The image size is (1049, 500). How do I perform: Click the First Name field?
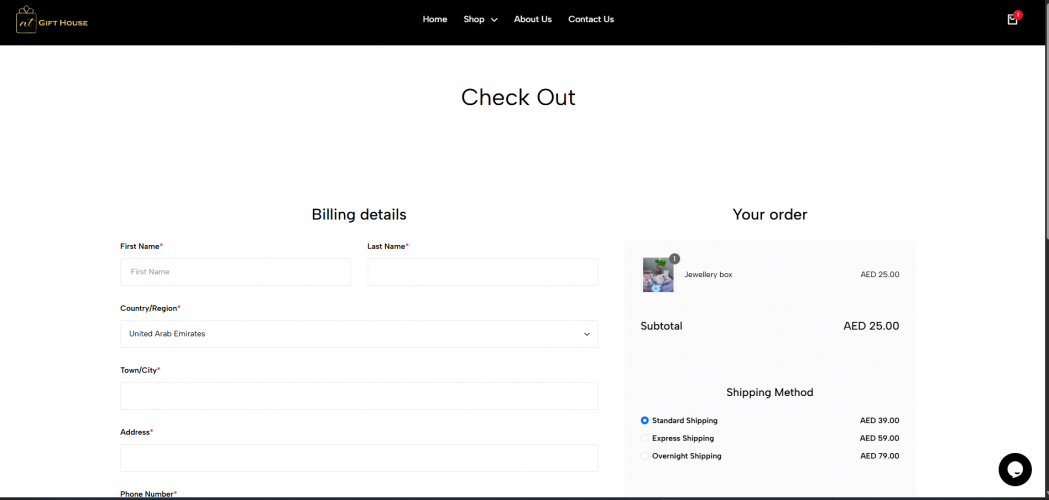(x=235, y=272)
